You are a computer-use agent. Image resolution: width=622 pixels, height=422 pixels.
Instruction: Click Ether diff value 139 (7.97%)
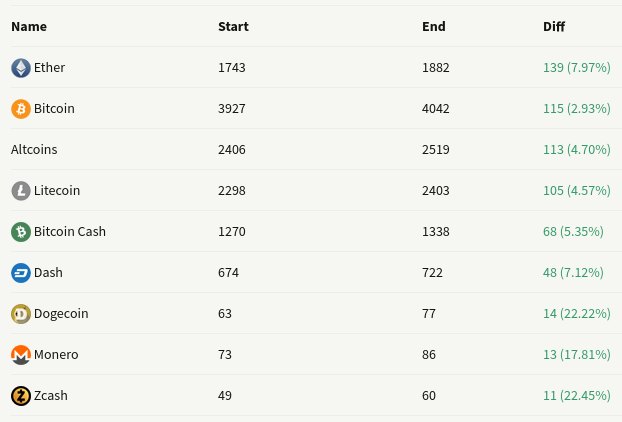pos(577,67)
